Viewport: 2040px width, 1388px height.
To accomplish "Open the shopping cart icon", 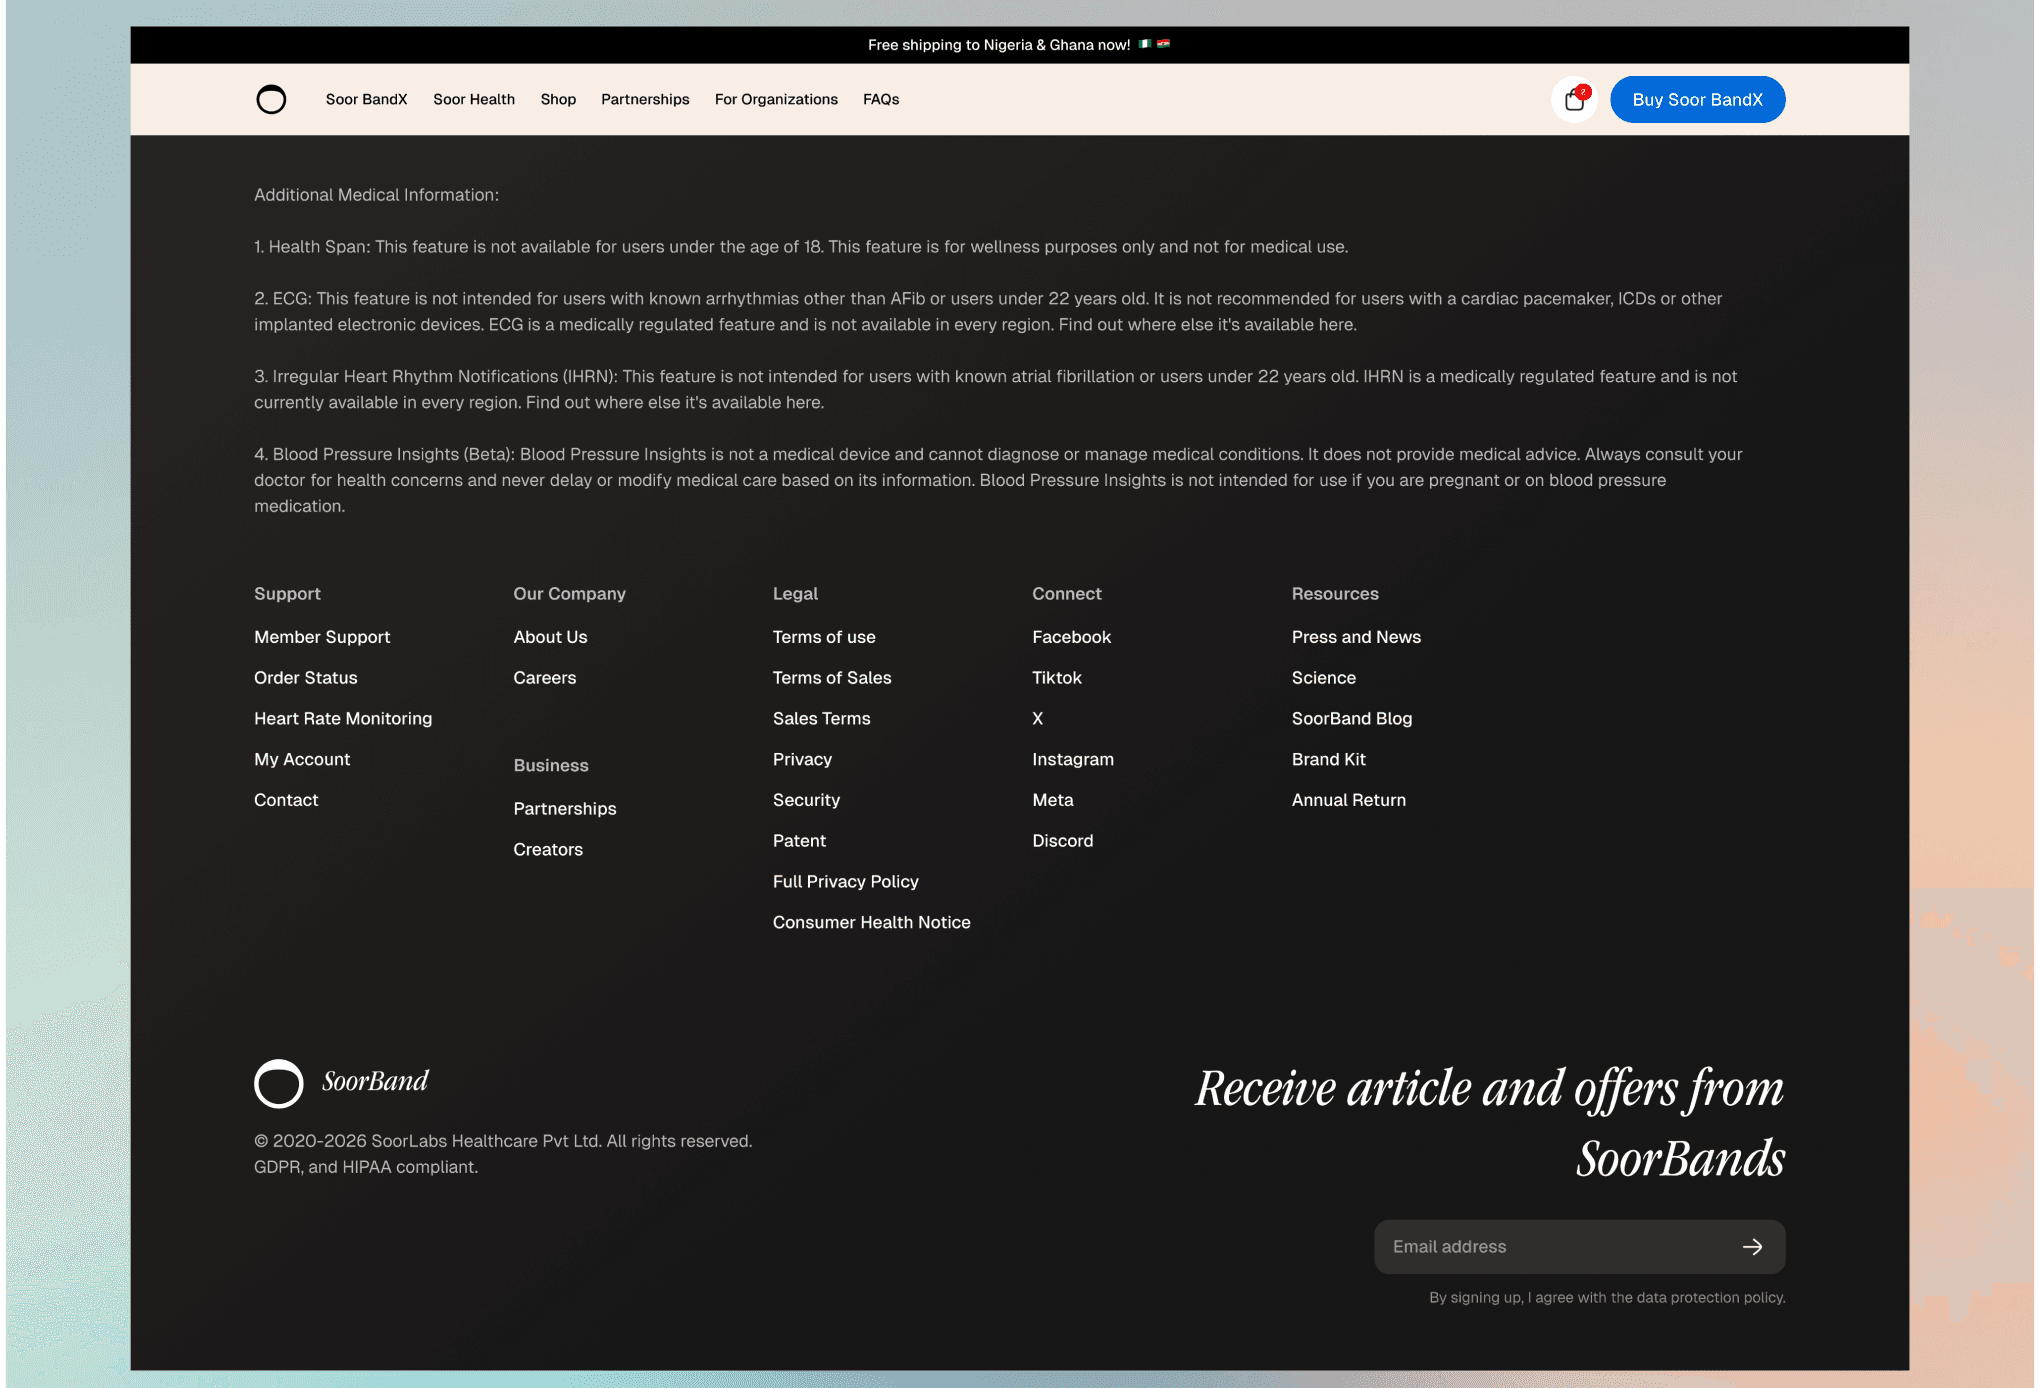I will point(1574,99).
